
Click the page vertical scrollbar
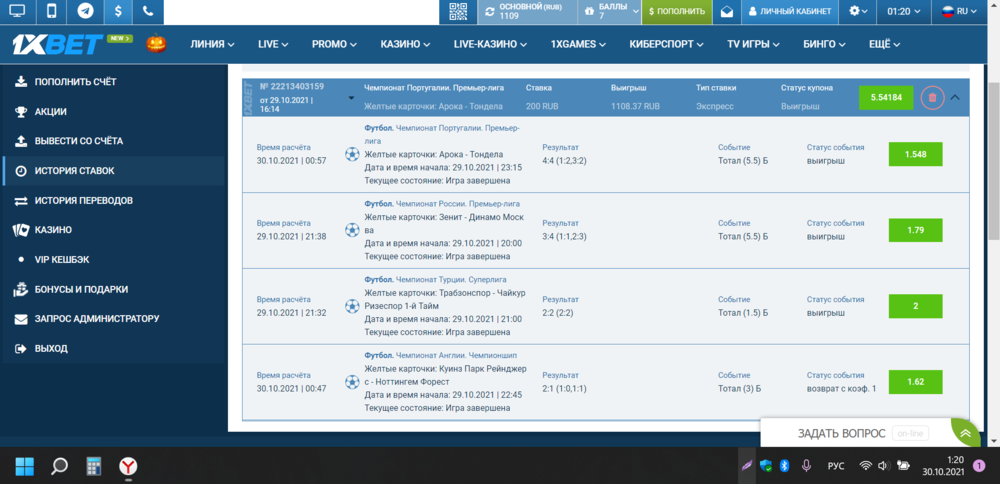(x=994, y=162)
